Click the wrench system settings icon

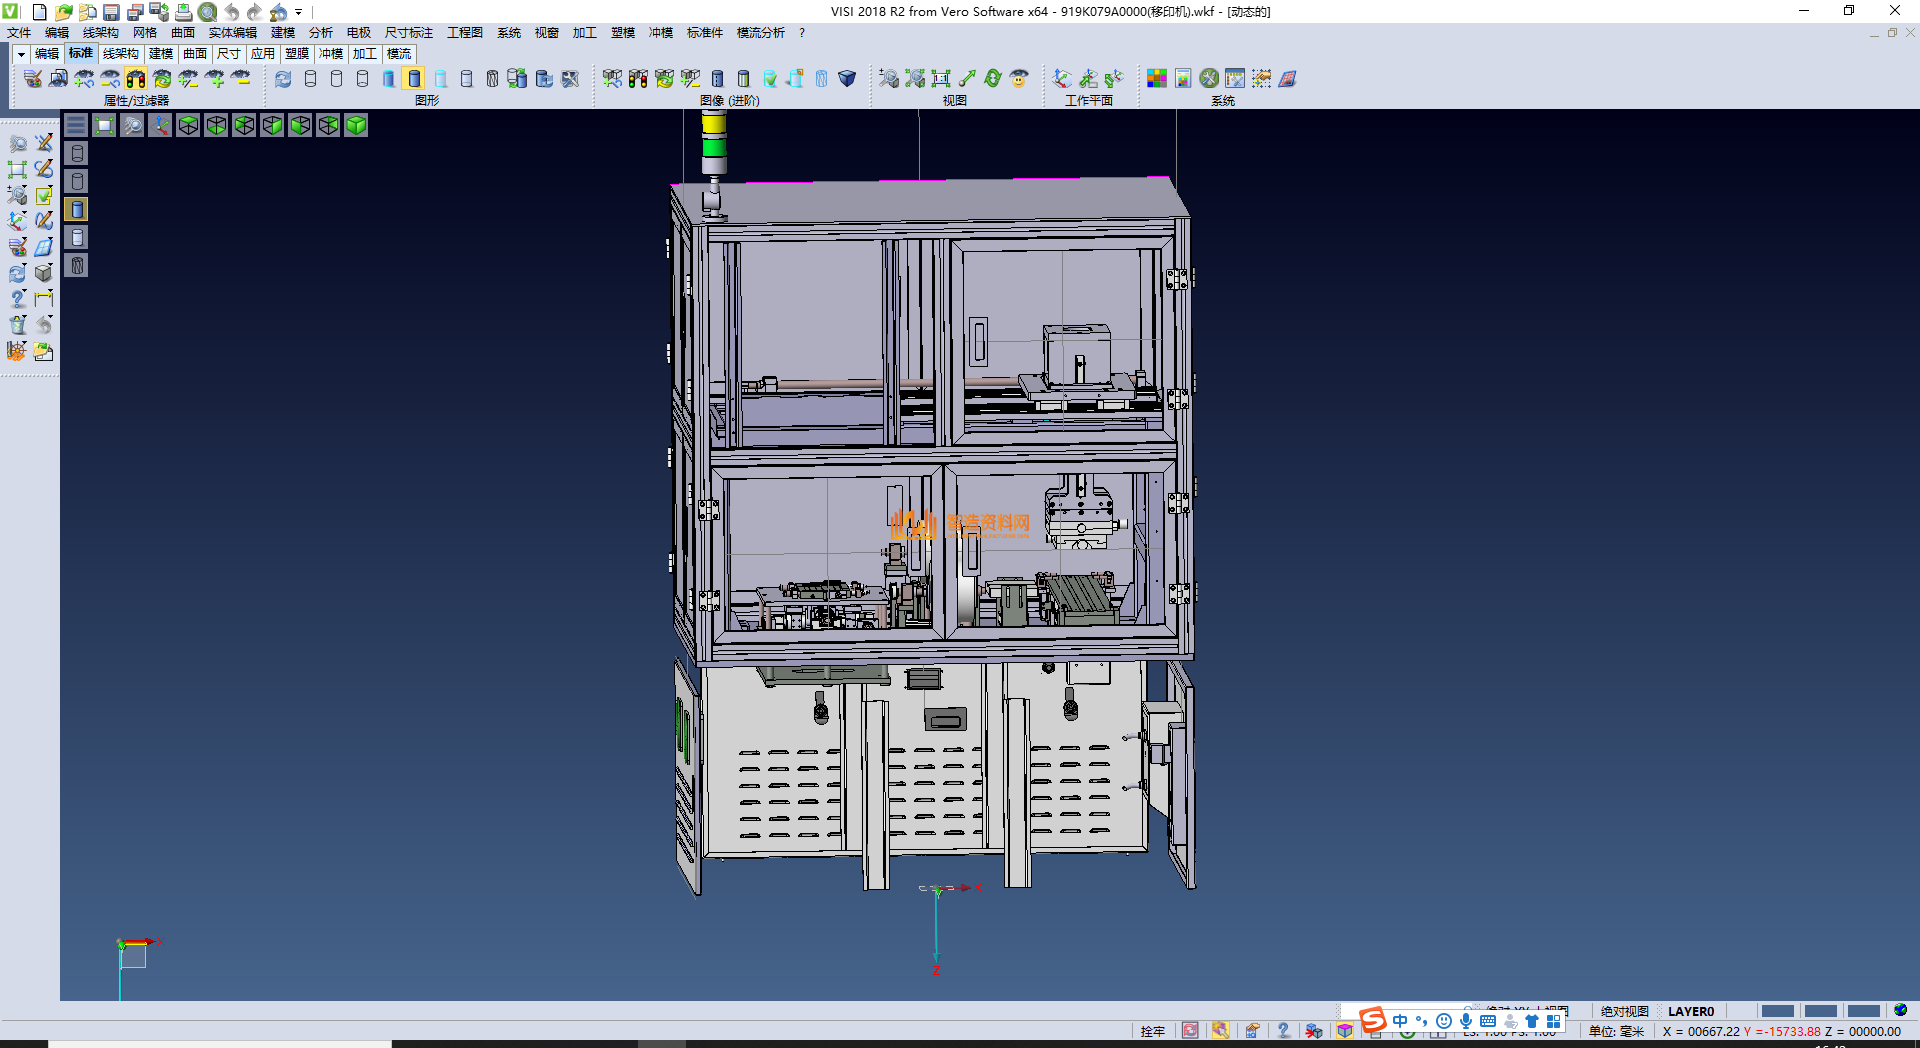[1209, 78]
